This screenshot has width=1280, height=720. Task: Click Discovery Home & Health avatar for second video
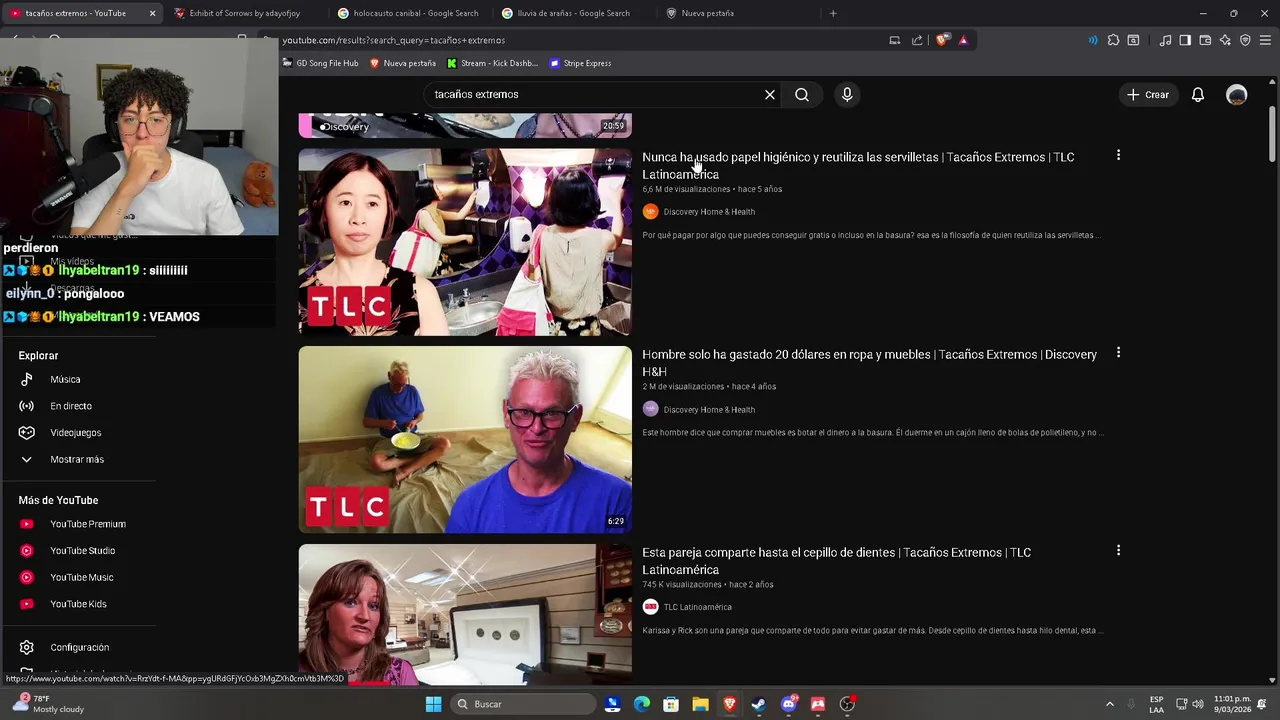pos(650,409)
